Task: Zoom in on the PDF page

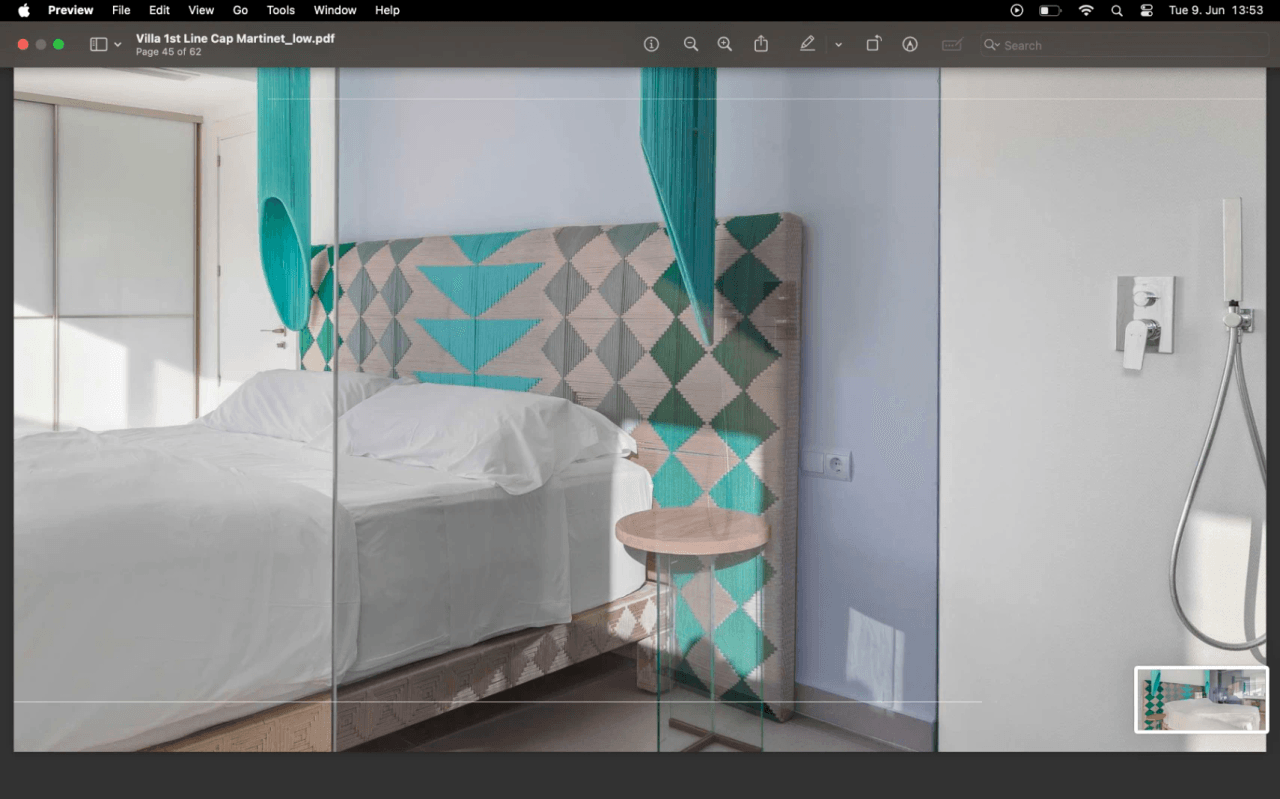Action: click(x=725, y=45)
